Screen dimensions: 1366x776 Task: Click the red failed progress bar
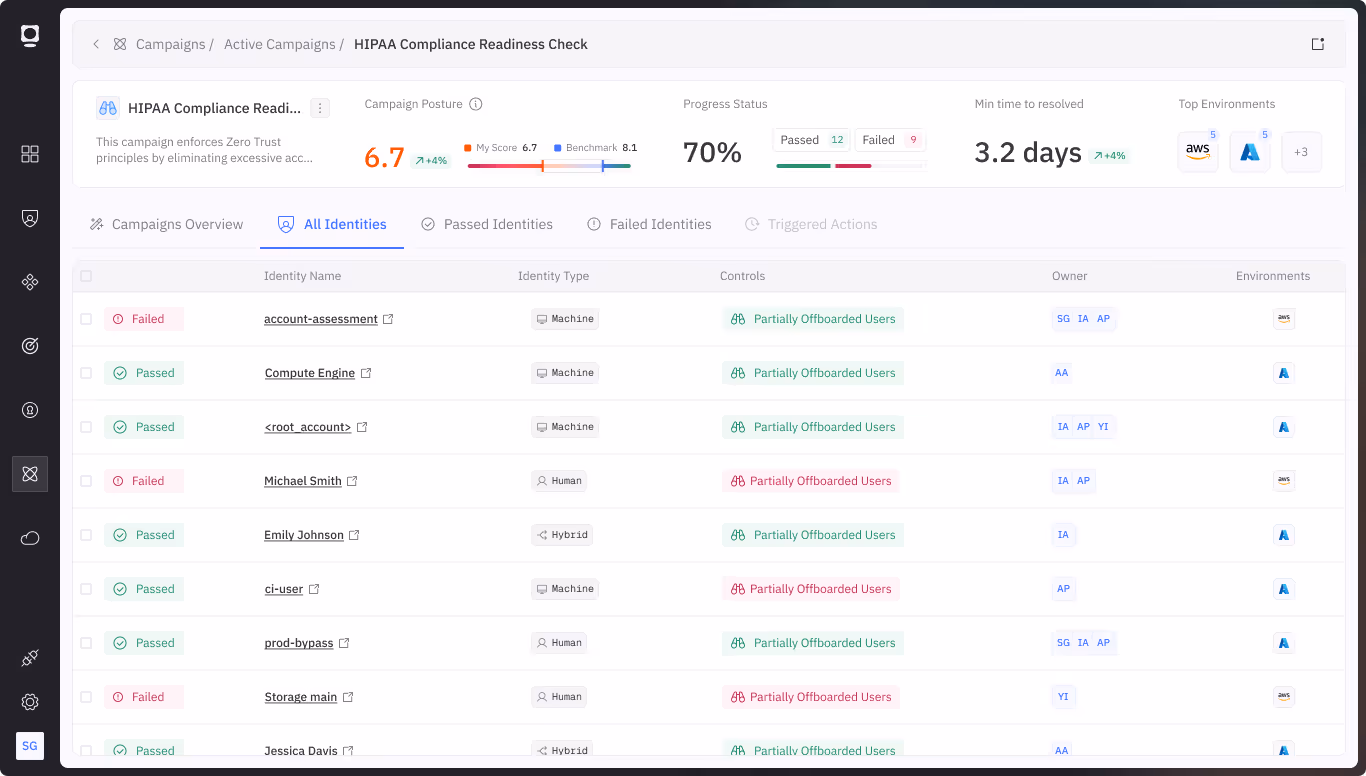tap(853, 166)
